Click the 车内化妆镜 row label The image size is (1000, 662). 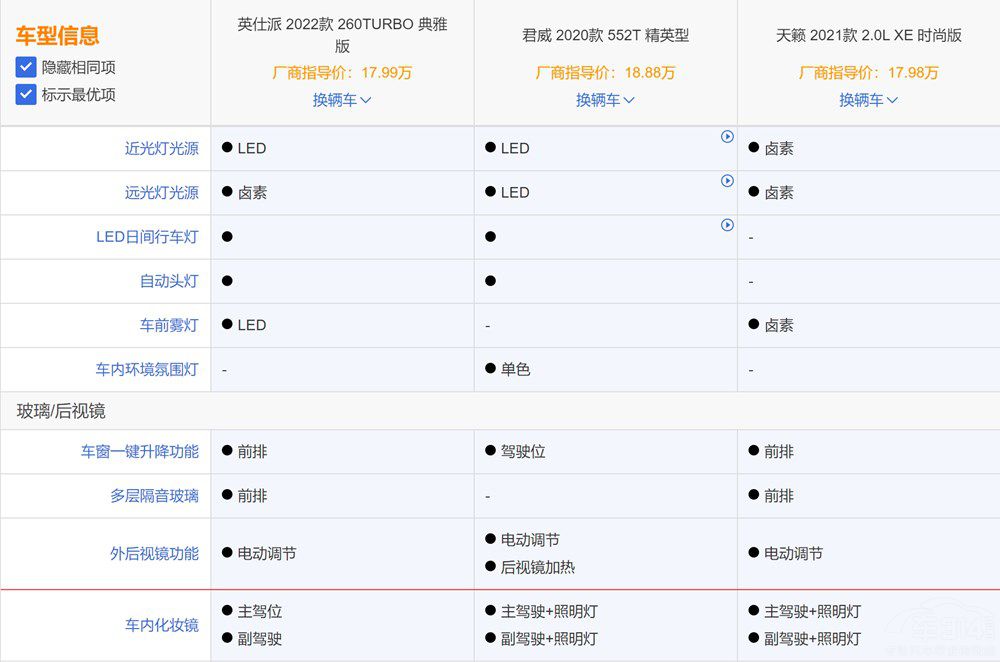pos(161,625)
